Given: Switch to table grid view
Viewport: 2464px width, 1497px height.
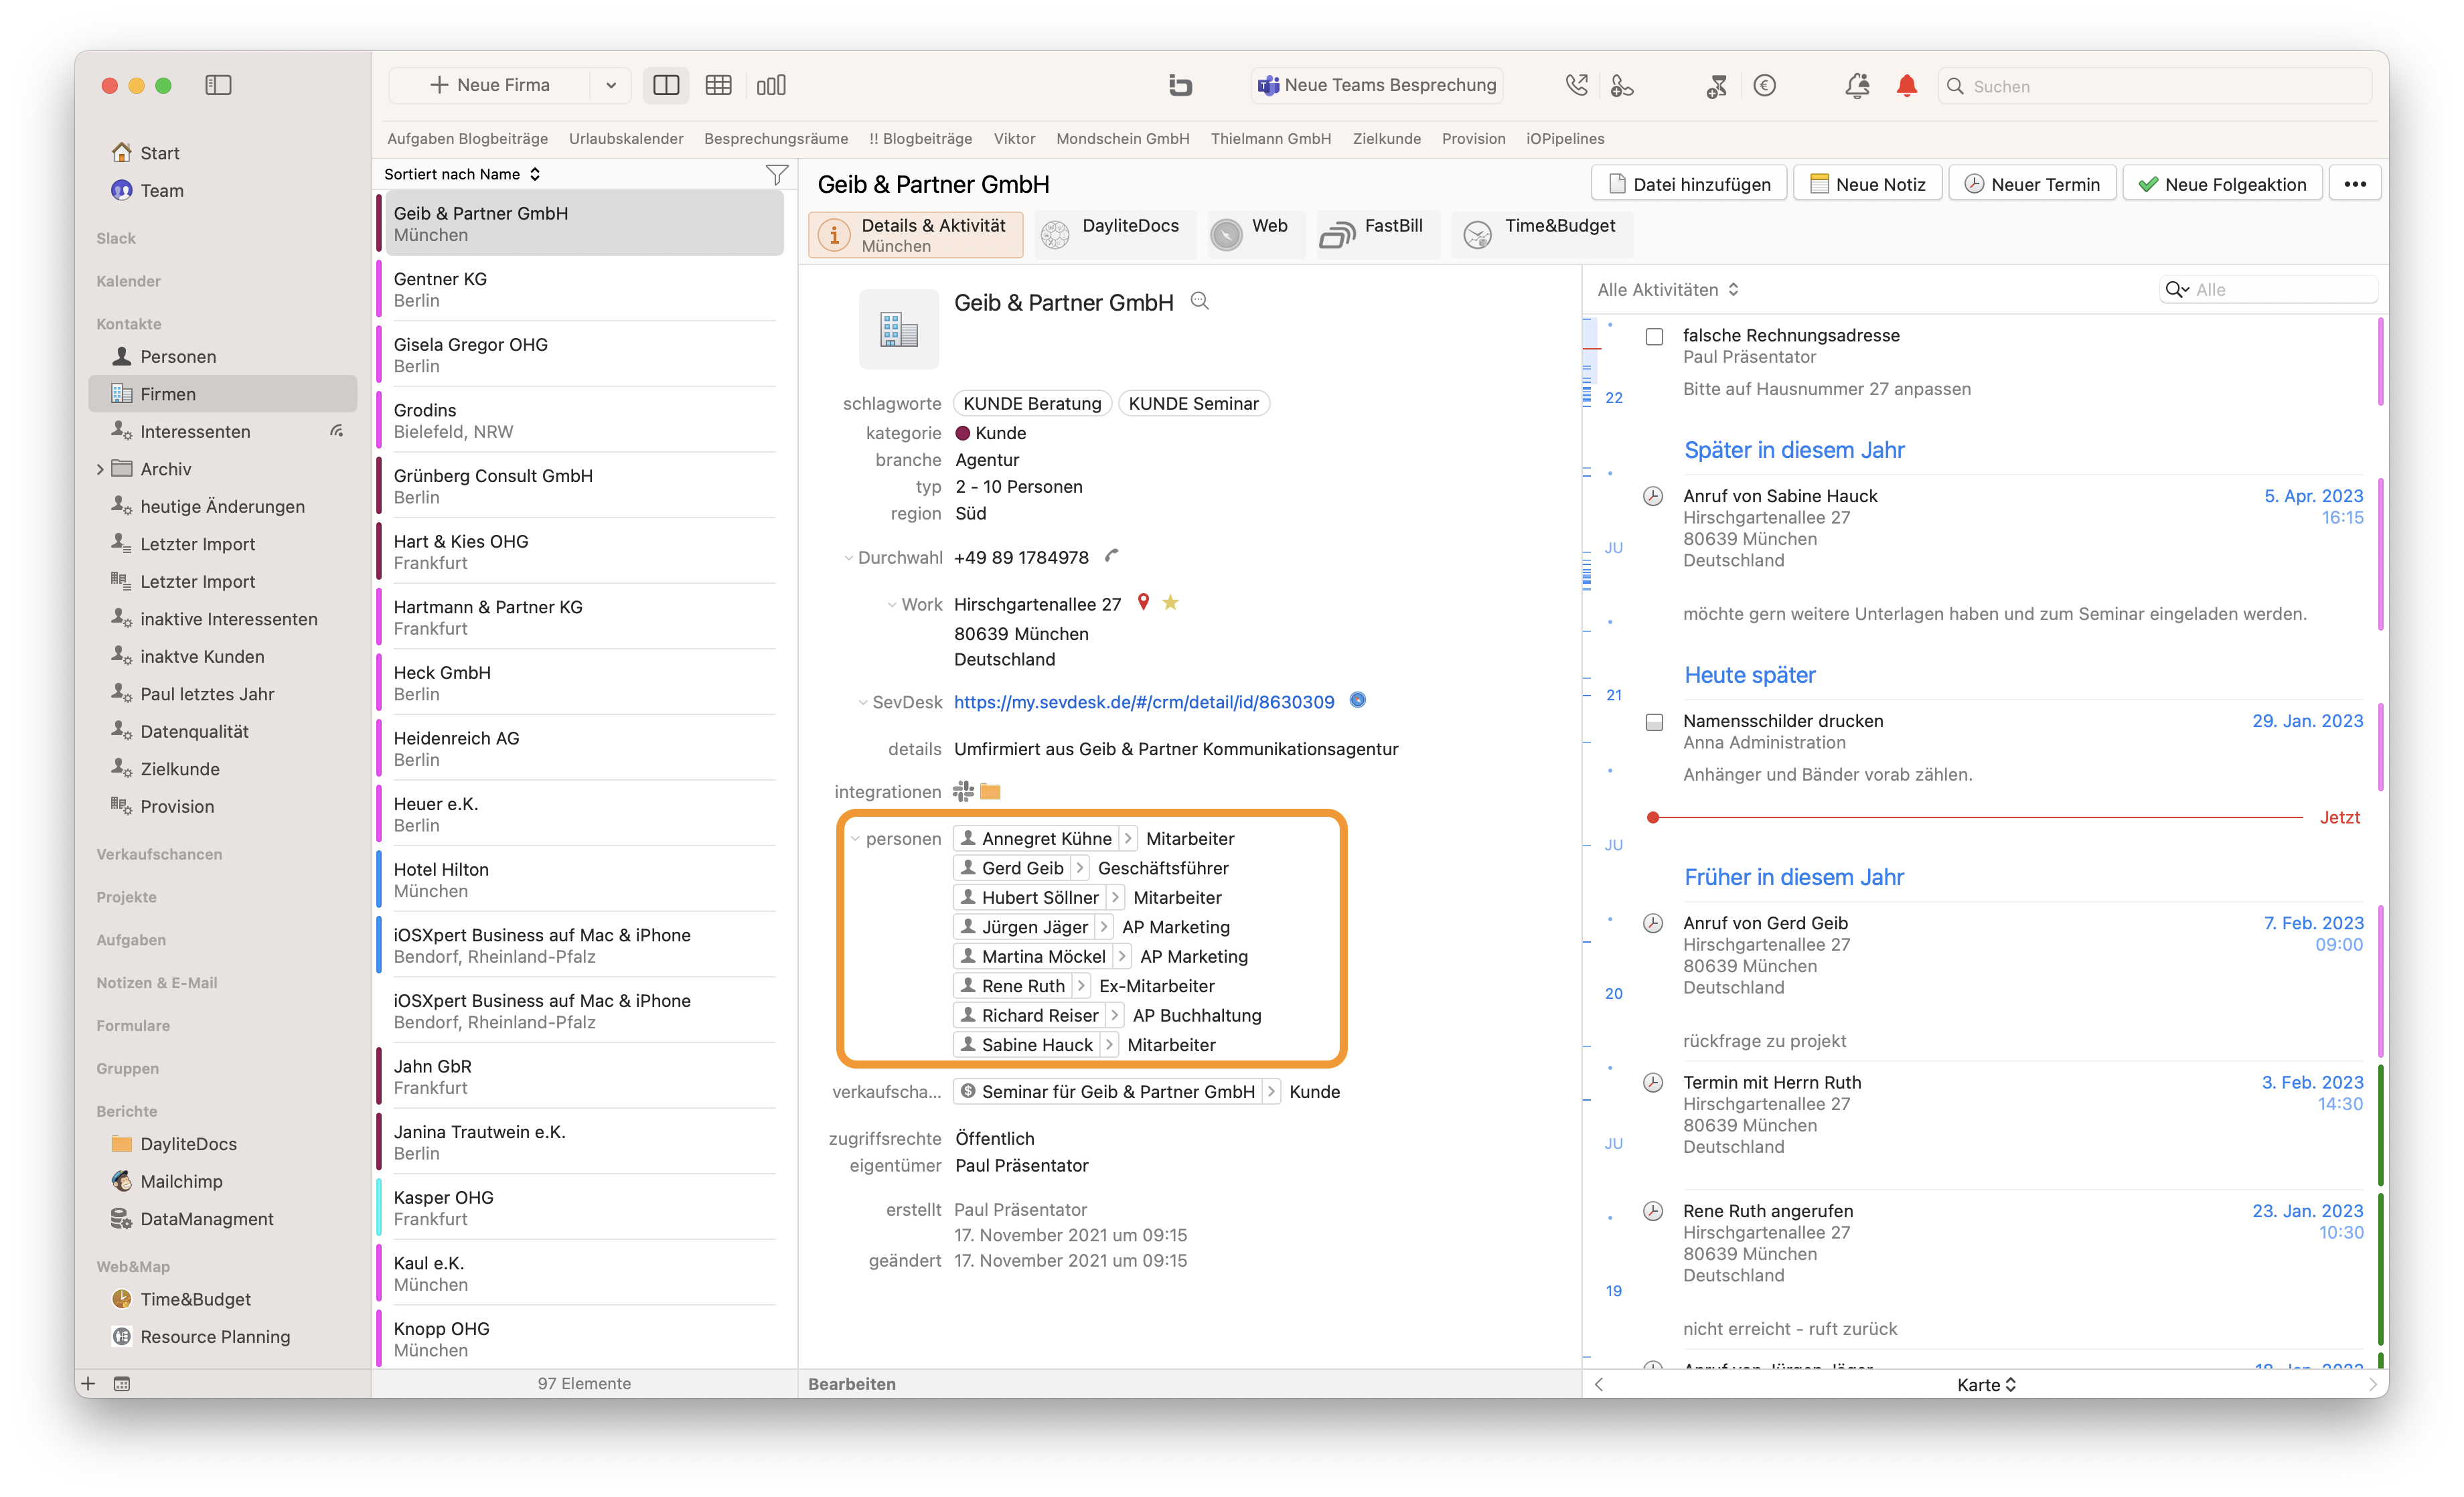Looking at the screenshot, I should pyautogui.click(x=718, y=85).
